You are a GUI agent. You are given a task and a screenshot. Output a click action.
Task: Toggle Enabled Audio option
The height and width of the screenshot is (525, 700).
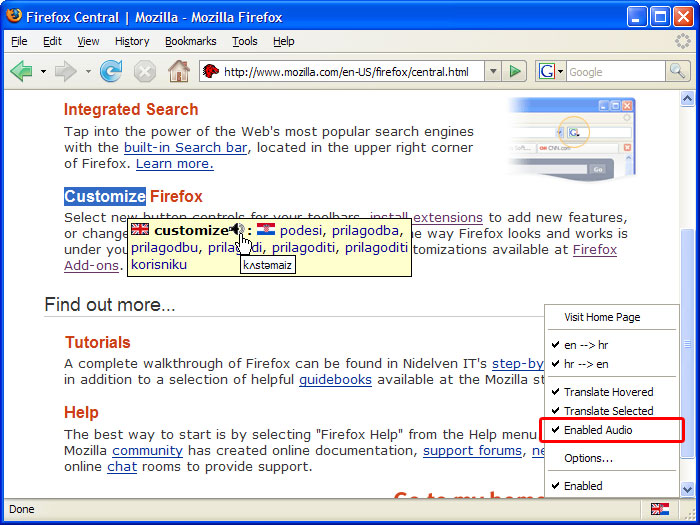point(612,430)
